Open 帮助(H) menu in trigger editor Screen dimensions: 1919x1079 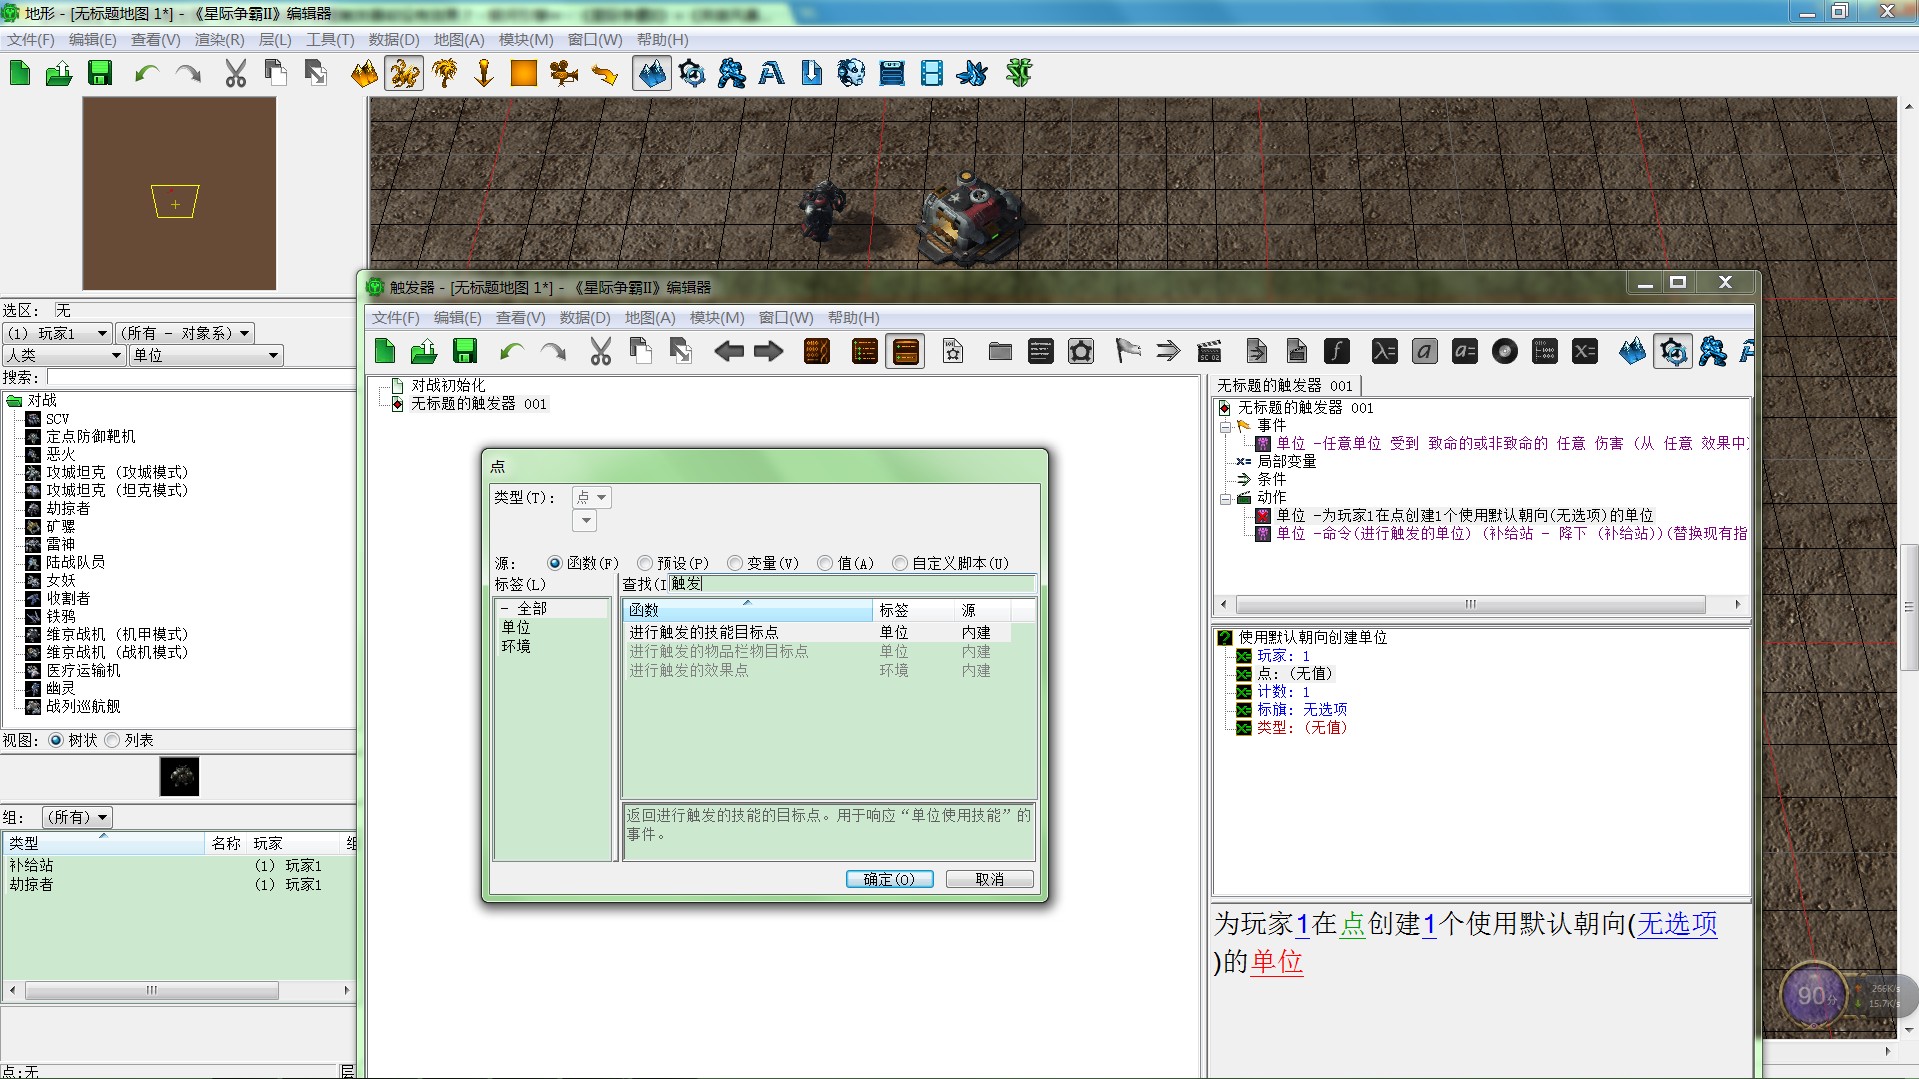pos(854,318)
